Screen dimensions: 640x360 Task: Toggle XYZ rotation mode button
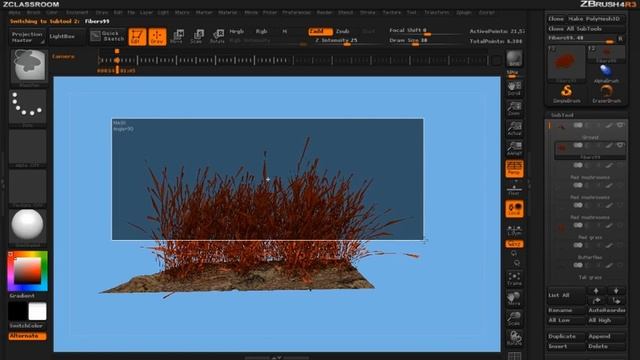pos(514,244)
